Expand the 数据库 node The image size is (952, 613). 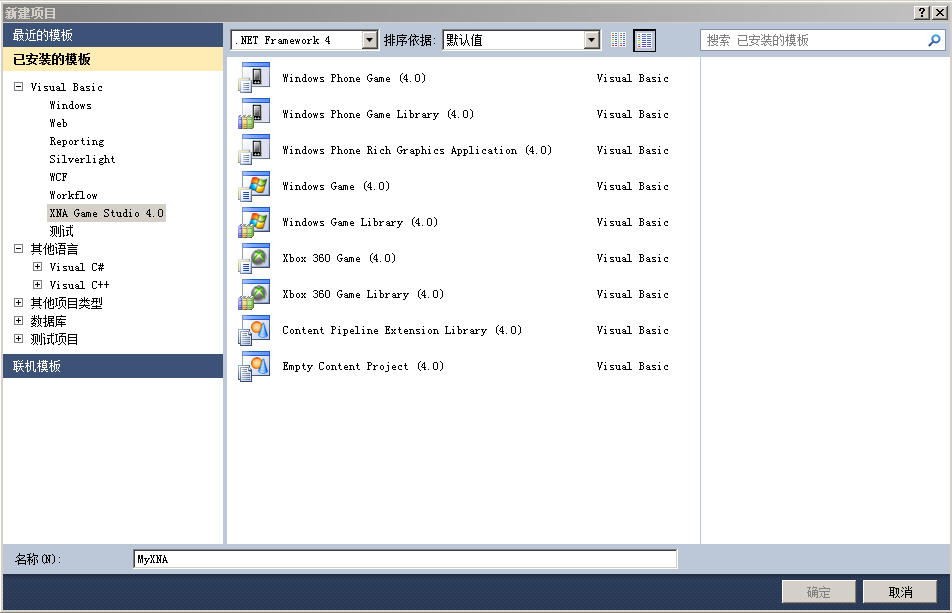pyautogui.click(x=19, y=320)
